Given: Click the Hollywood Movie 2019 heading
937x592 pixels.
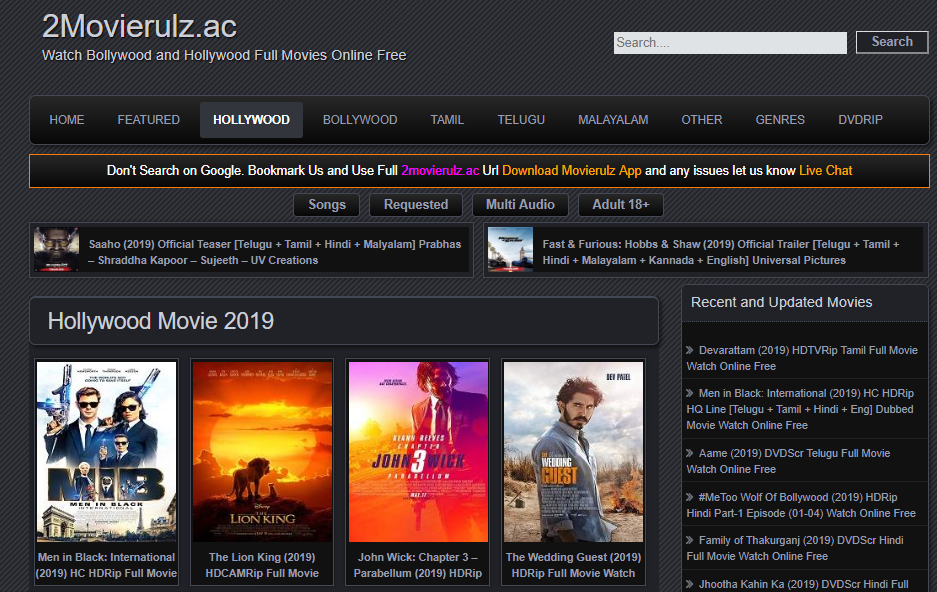Looking at the screenshot, I should [161, 321].
